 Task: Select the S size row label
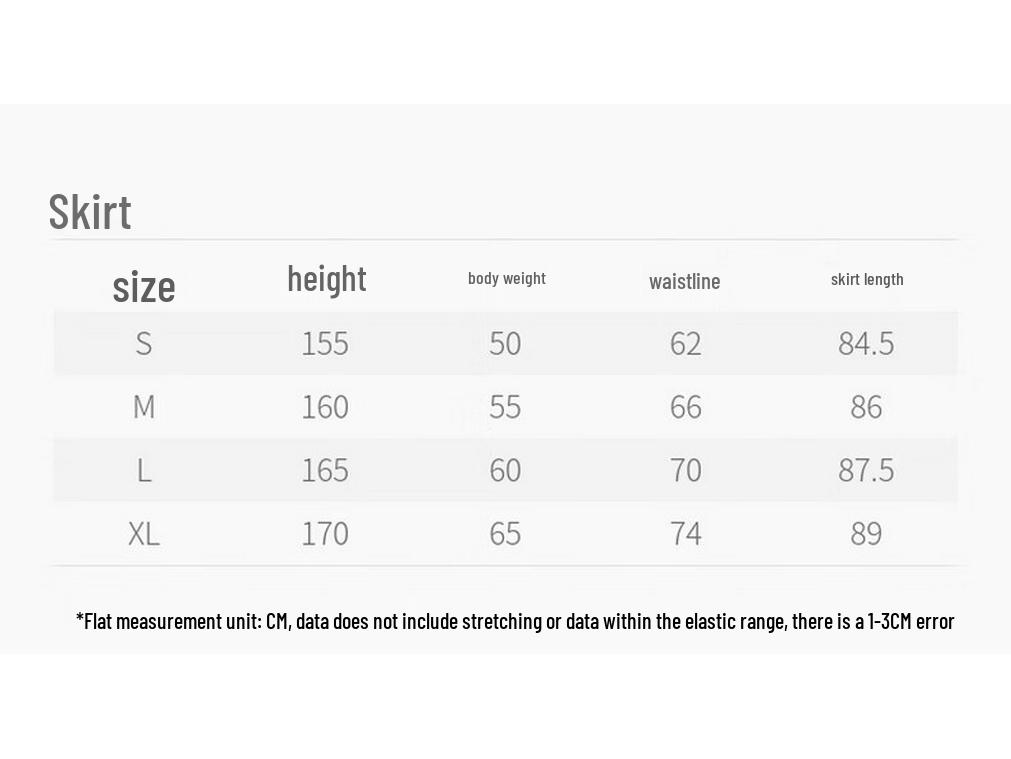pos(144,343)
